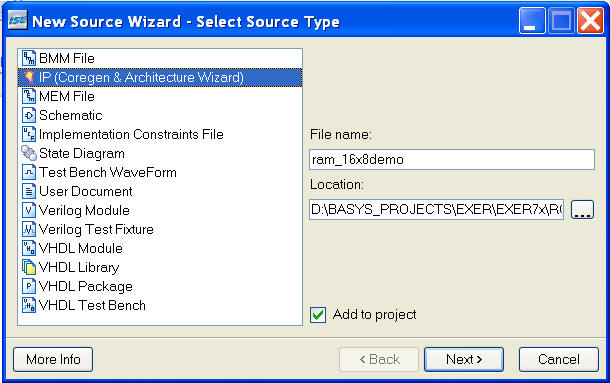The image size is (610, 383).
Task: Select the BMM File icon
Action: (29, 58)
